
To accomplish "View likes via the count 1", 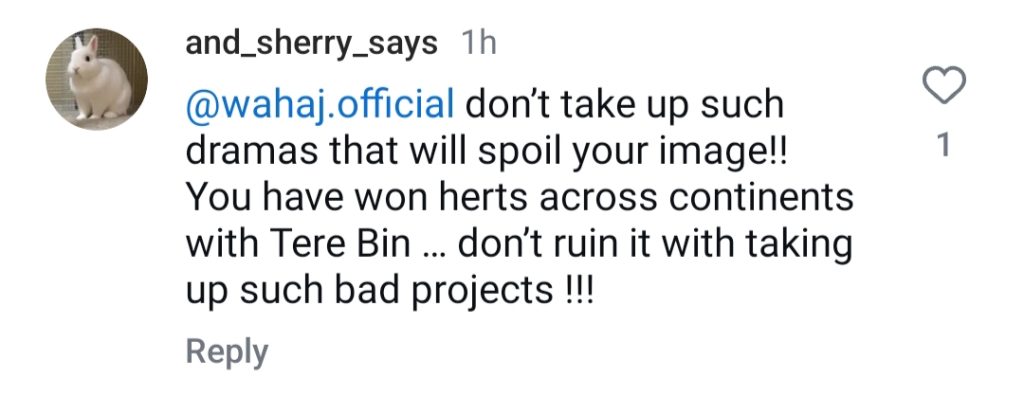I will pos(943,146).
